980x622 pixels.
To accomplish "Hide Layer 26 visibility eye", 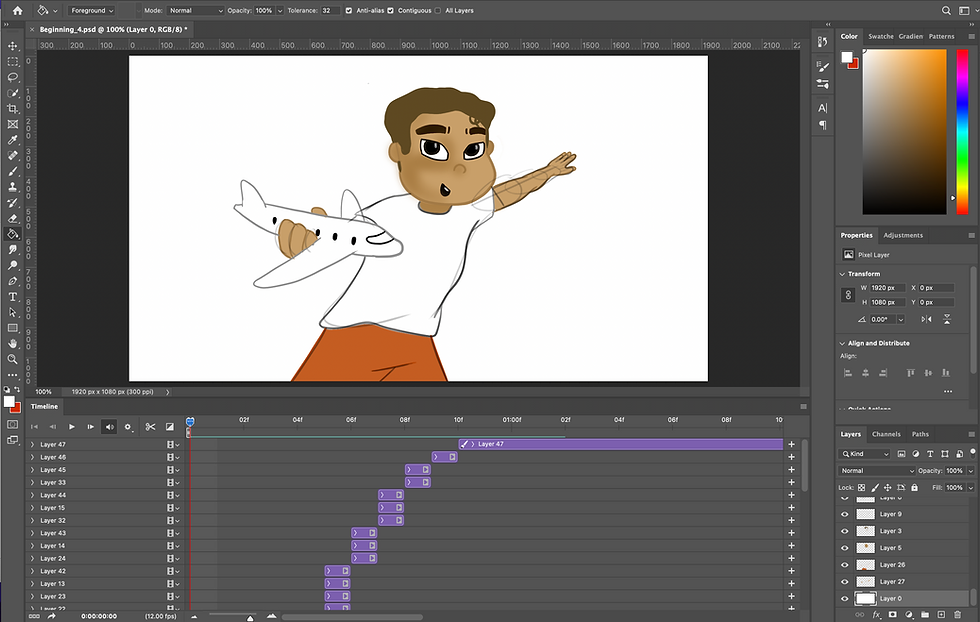I will point(845,565).
